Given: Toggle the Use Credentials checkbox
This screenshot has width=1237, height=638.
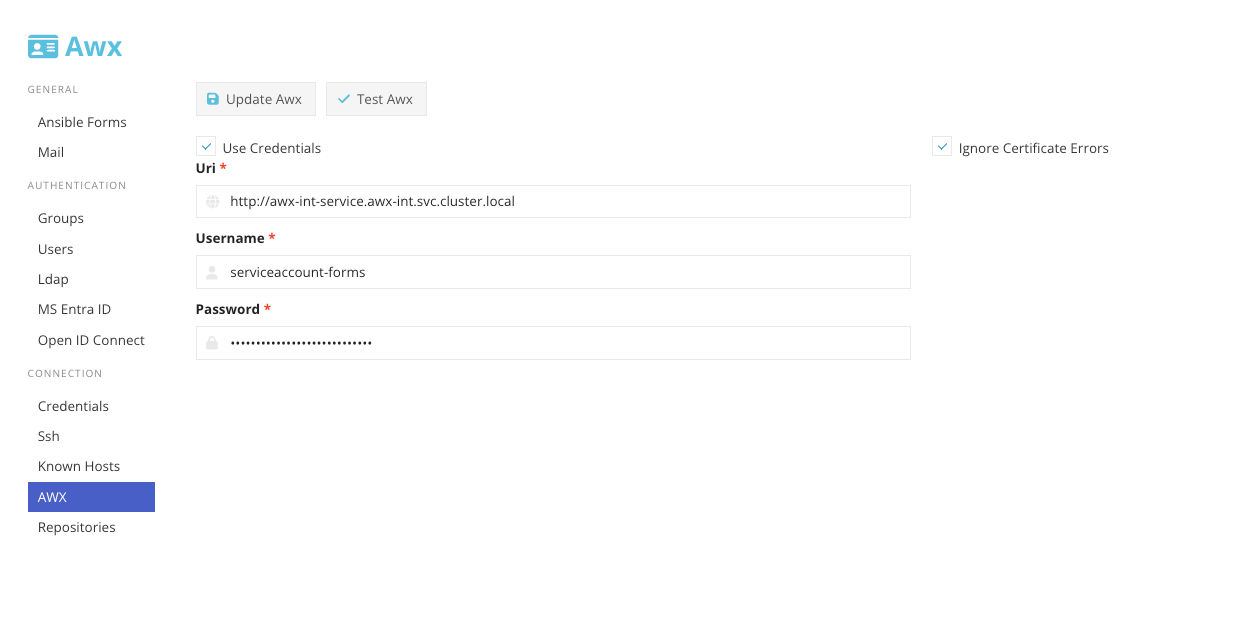Looking at the screenshot, I should pyautogui.click(x=205, y=147).
